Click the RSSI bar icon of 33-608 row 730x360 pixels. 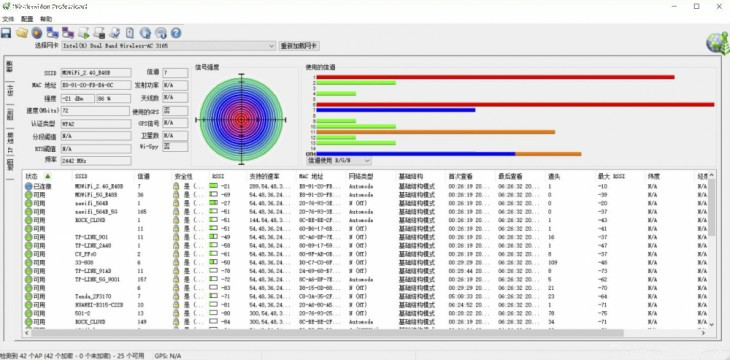pos(214,262)
